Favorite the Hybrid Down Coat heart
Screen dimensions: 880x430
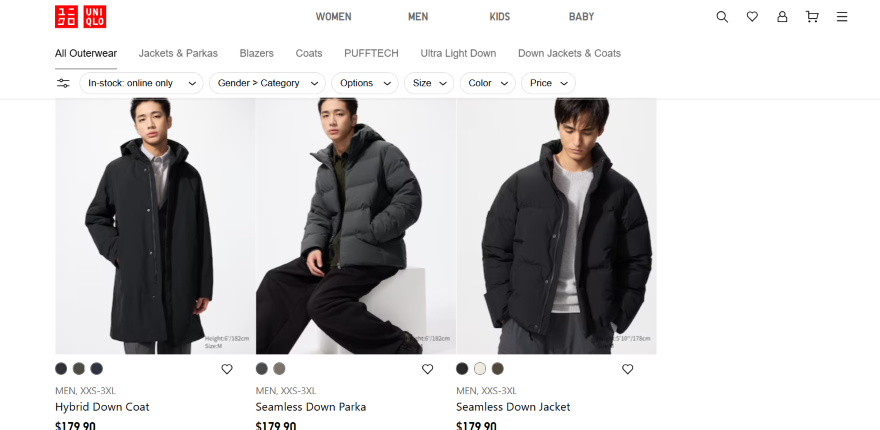click(x=227, y=369)
